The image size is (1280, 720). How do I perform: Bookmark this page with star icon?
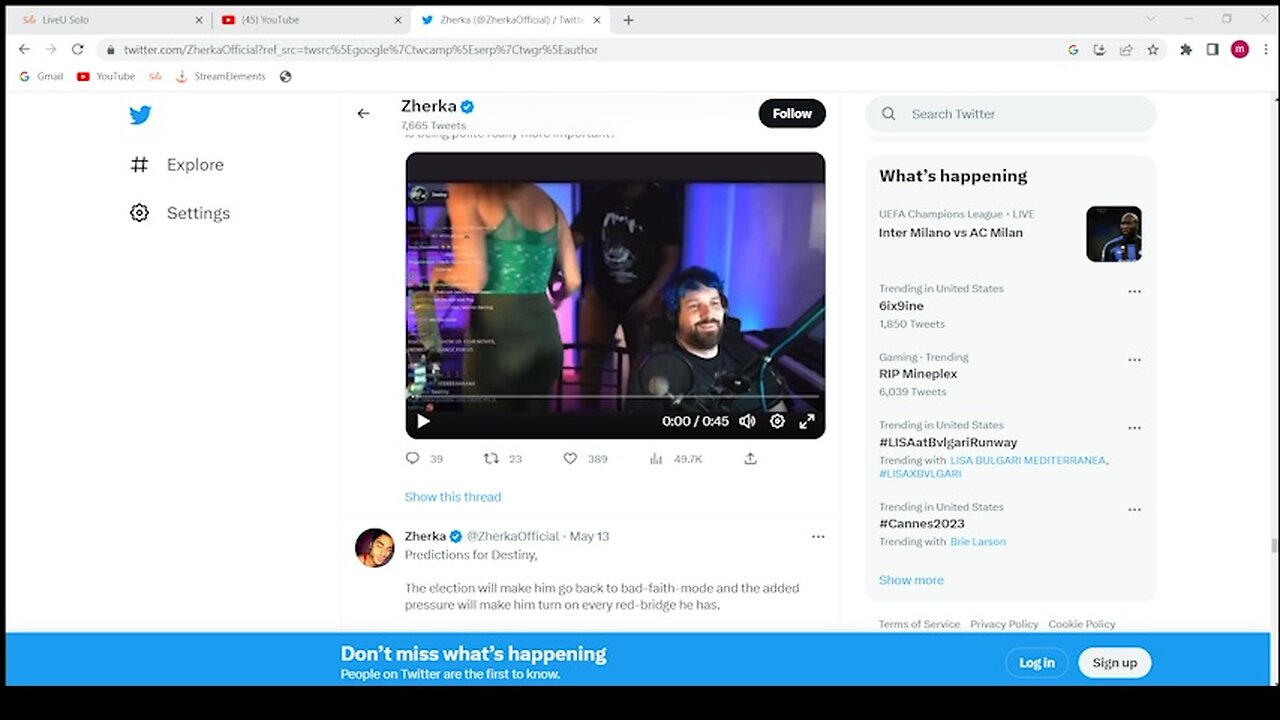(x=1152, y=49)
